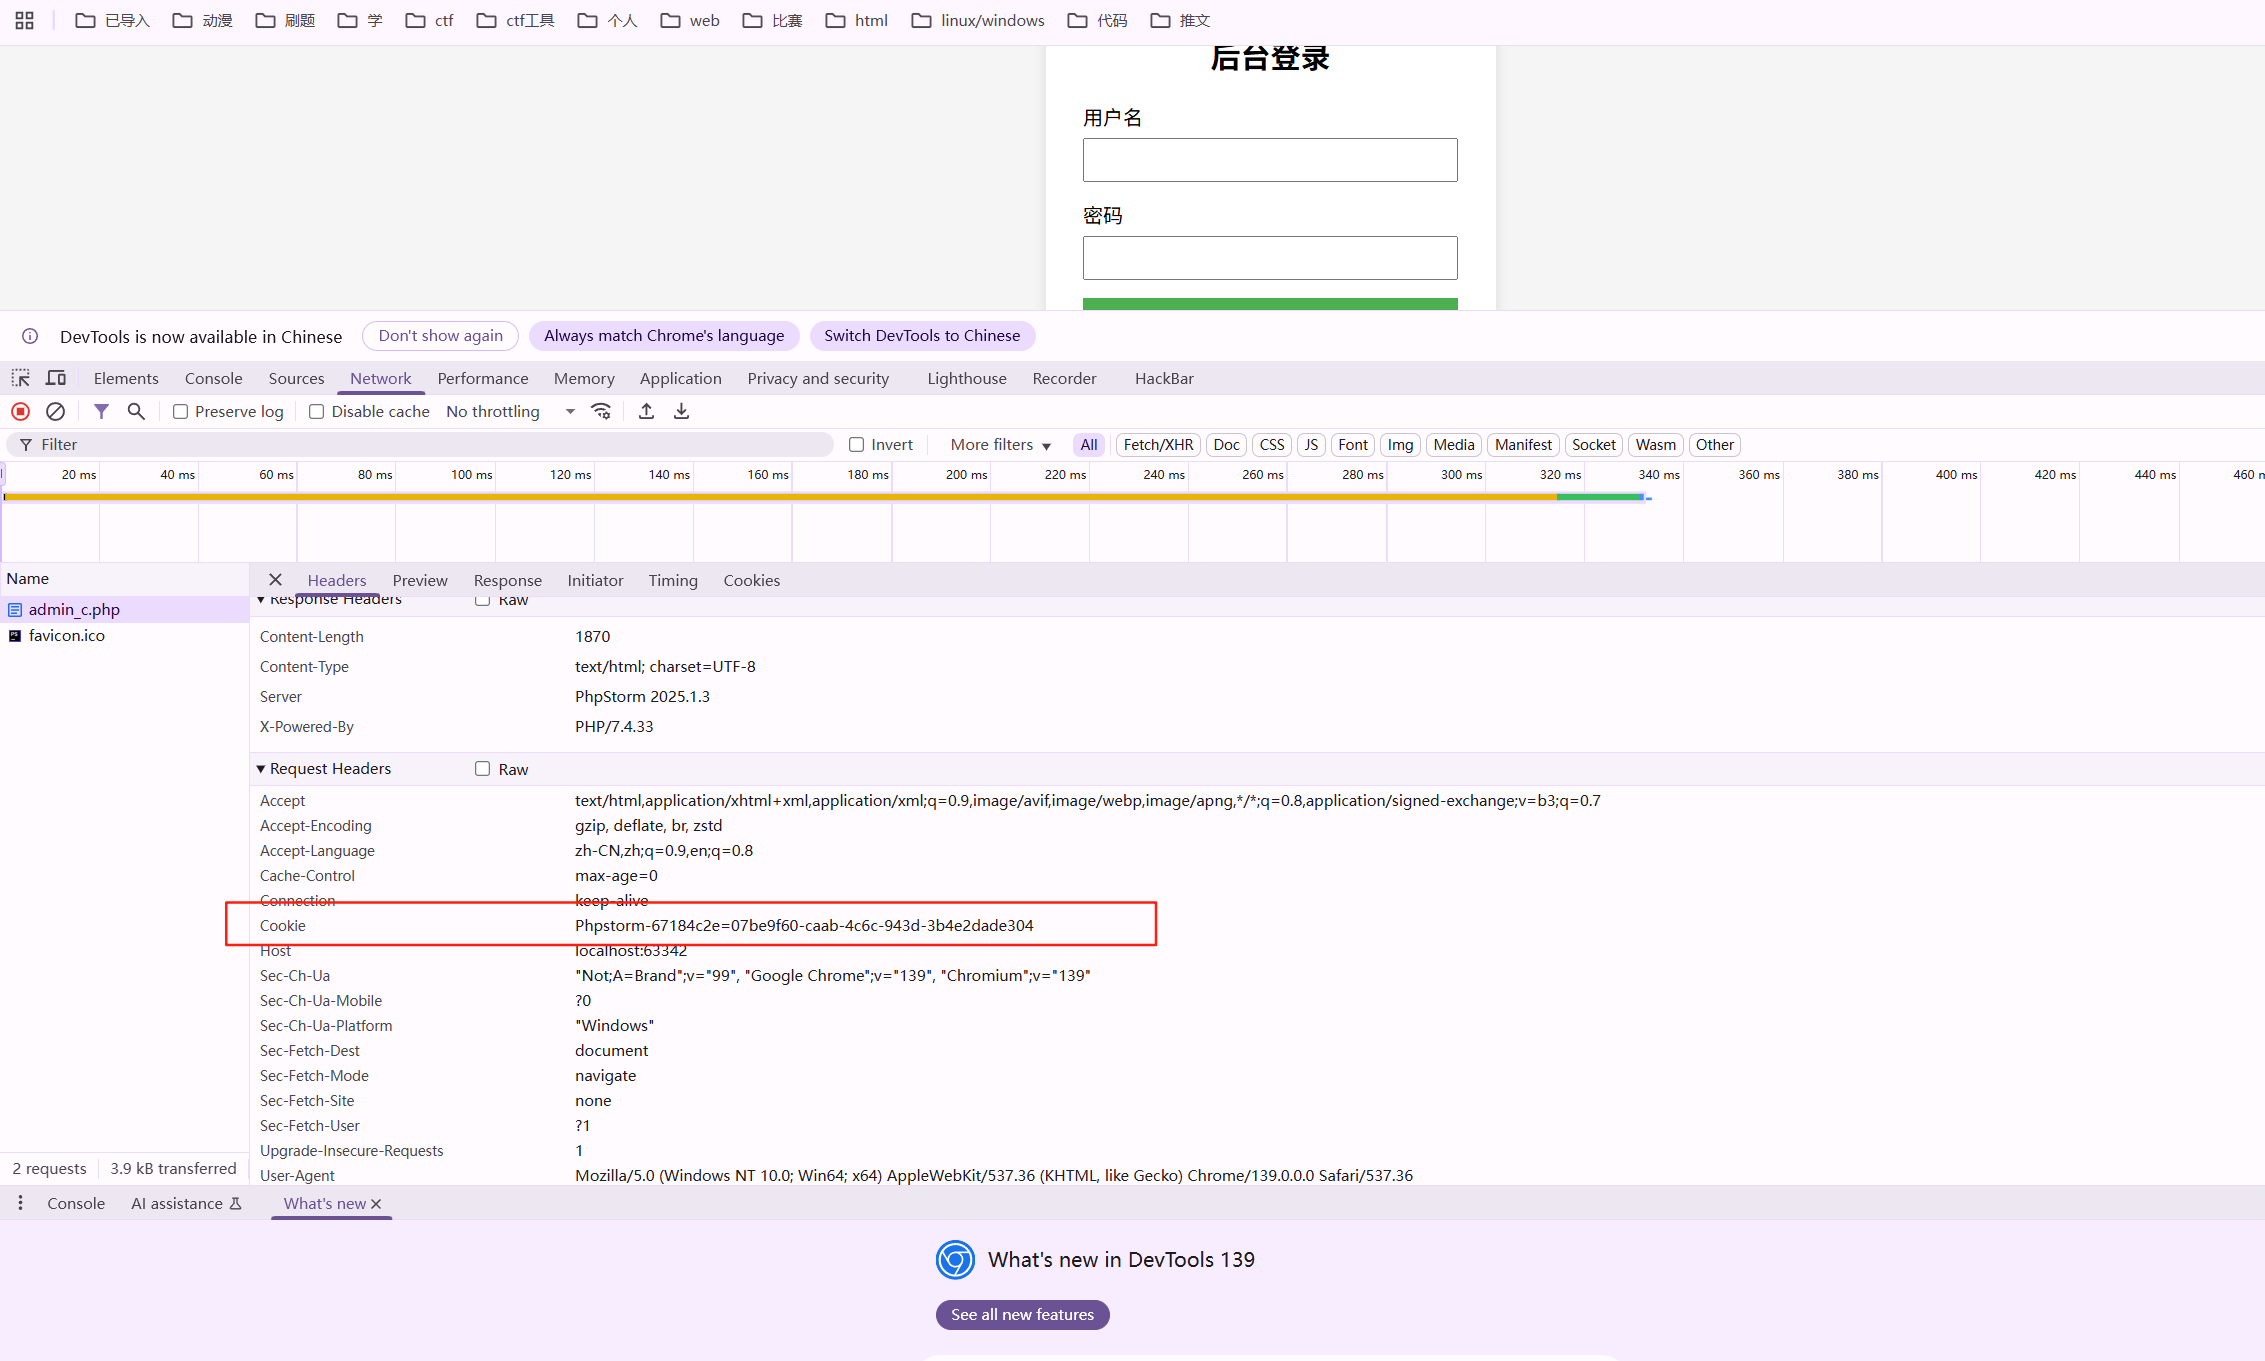Click the funnel filter icon
Viewport: 2265px width, 1361px height.
pyautogui.click(x=101, y=411)
